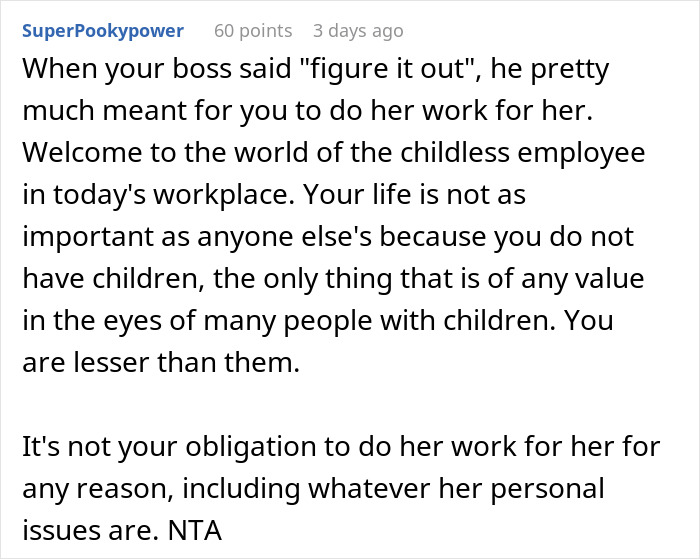Click the "3 days ago" timestamp
The image size is (700, 559).
(x=358, y=31)
